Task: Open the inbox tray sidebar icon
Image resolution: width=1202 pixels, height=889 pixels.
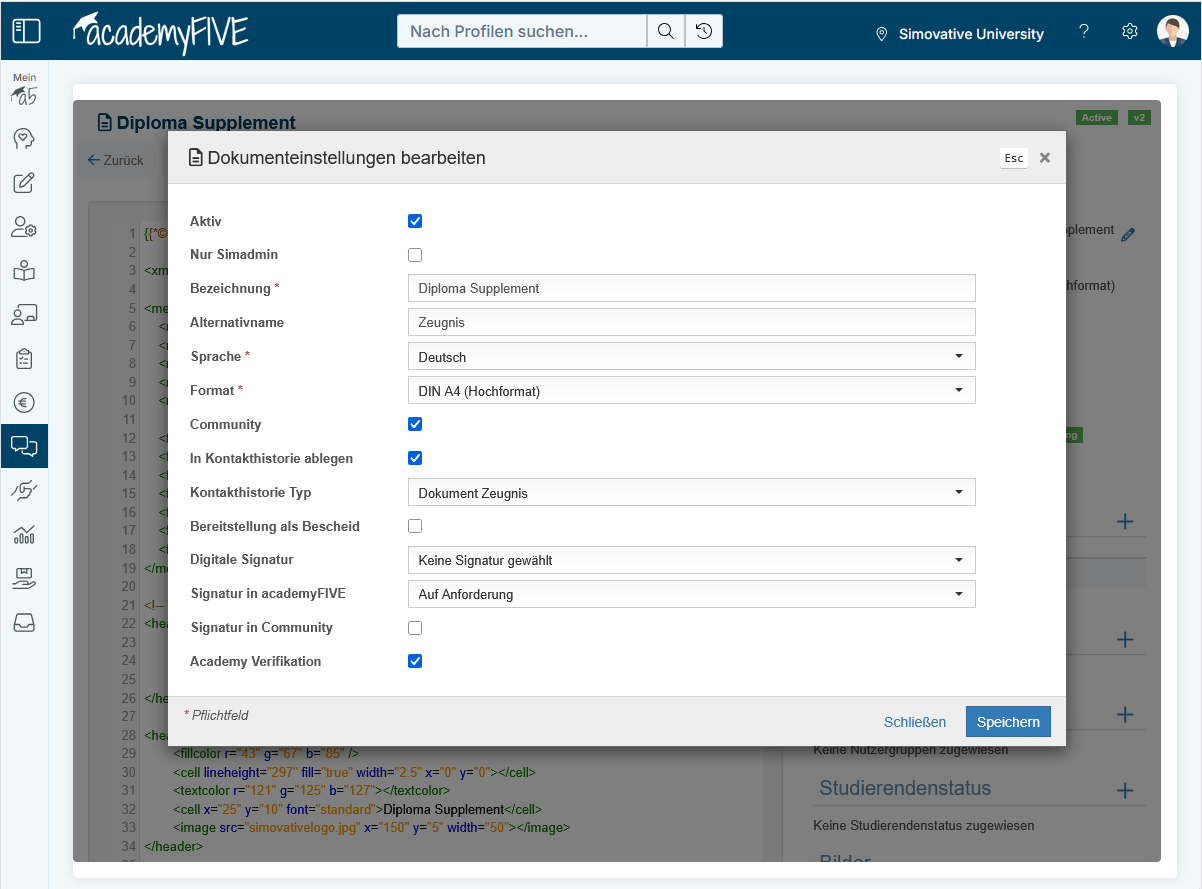Action: 24,623
